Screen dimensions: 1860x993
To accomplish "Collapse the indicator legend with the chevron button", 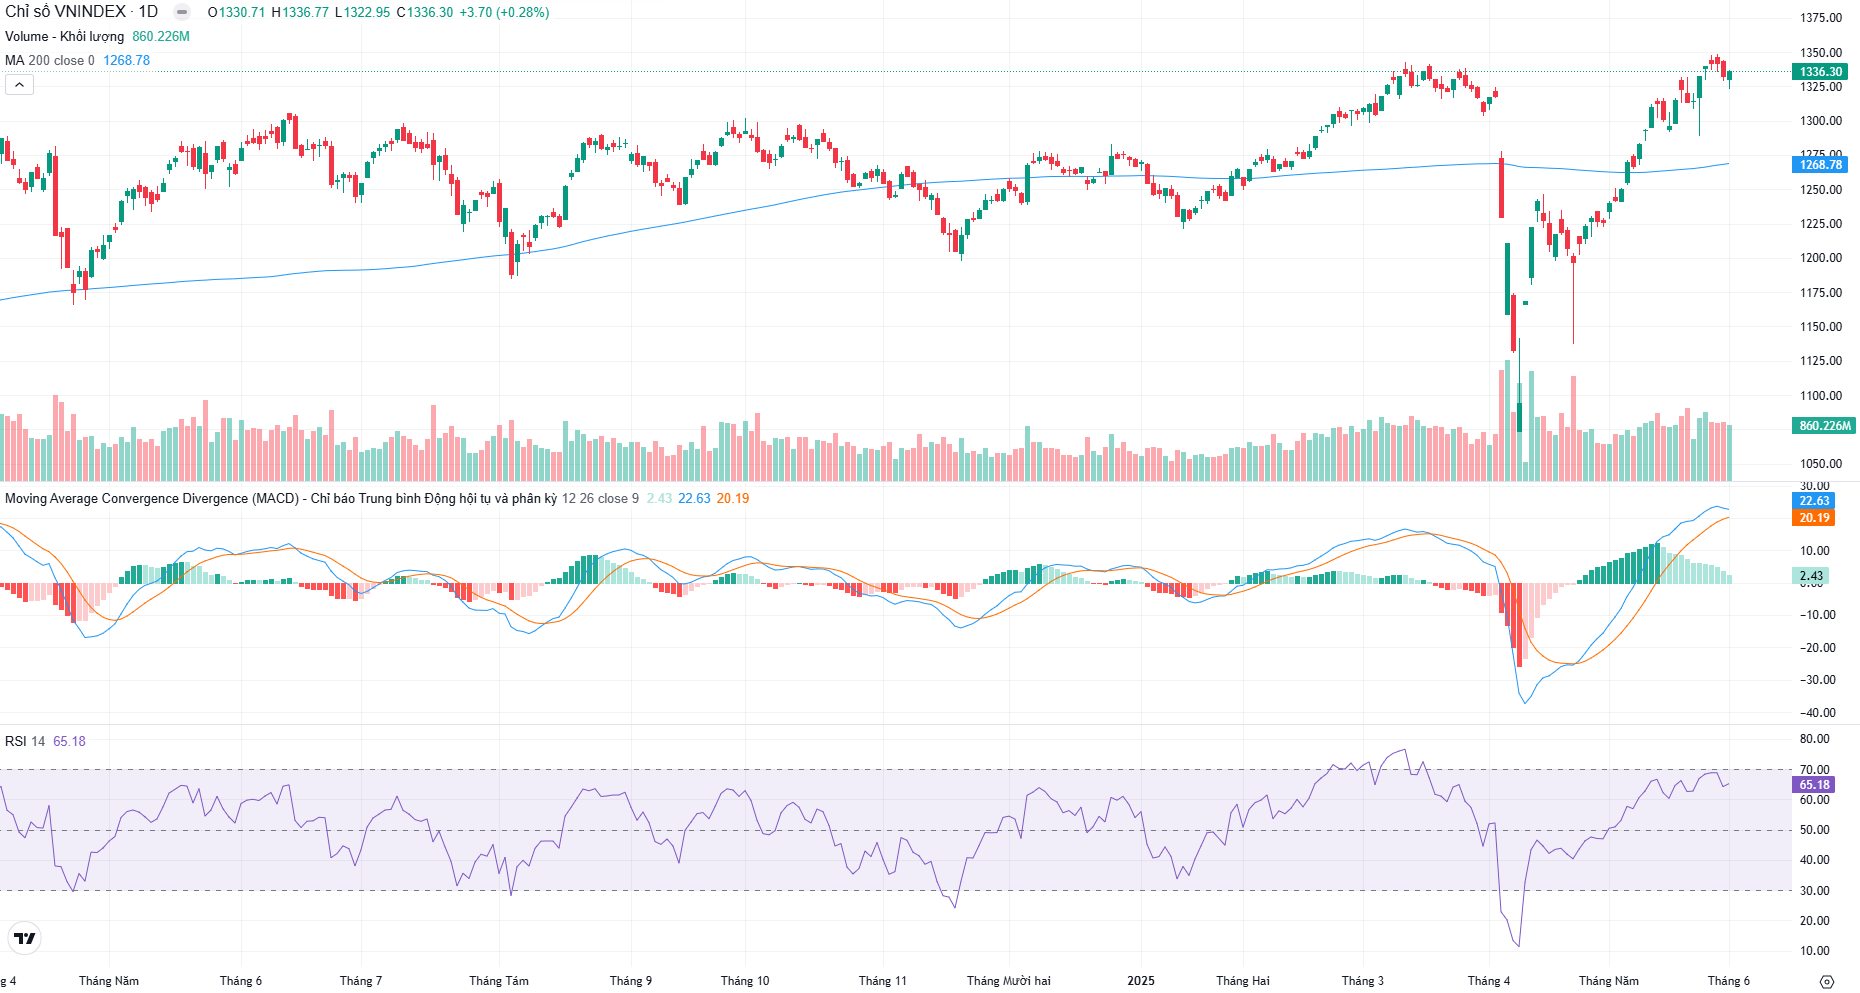I will [x=19, y=85].
